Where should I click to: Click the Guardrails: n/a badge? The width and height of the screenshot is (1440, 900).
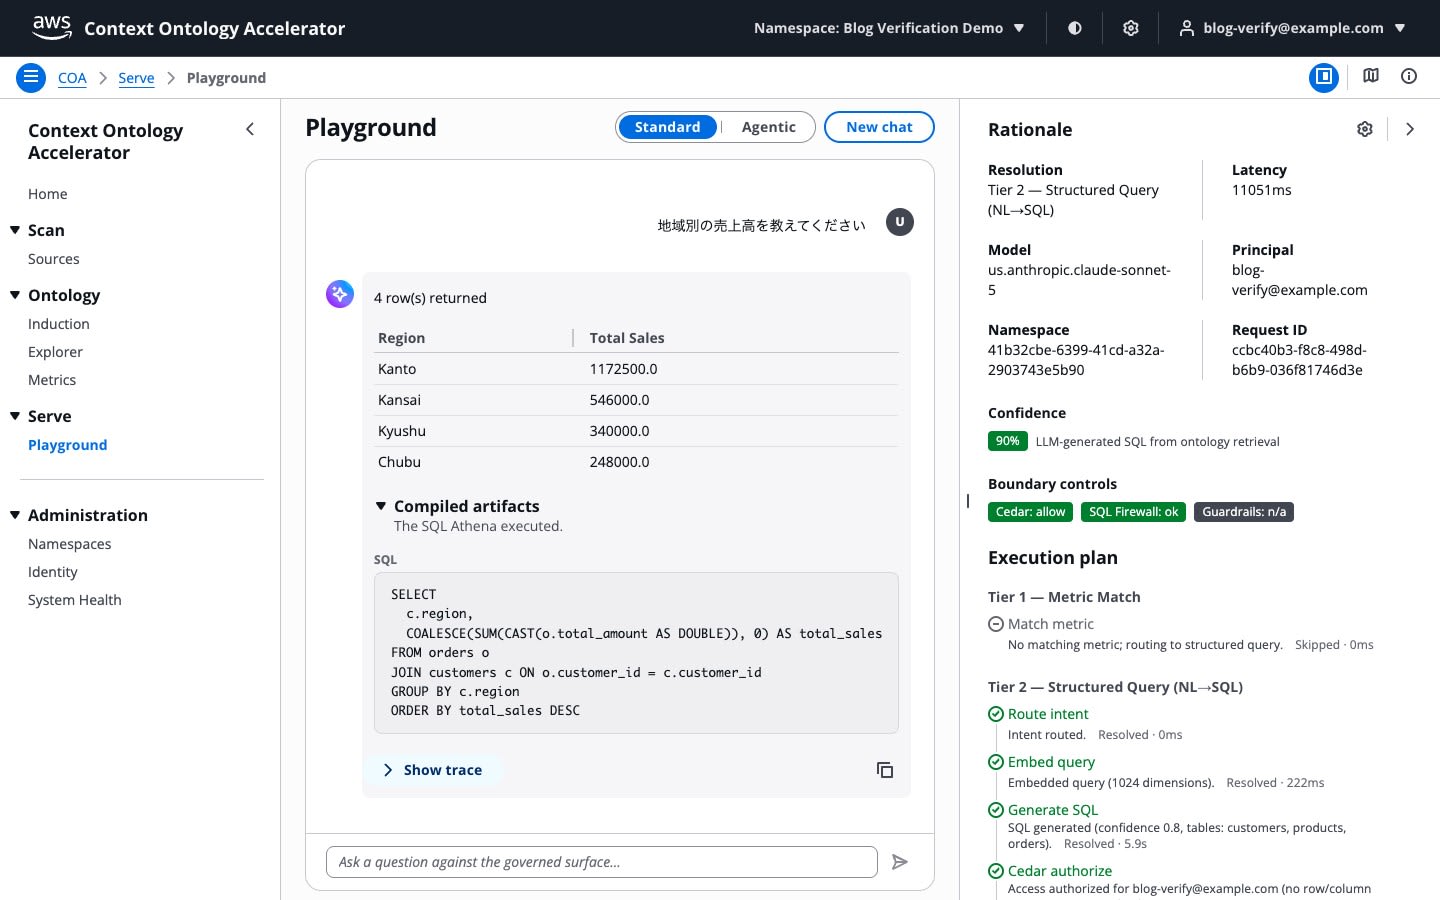pos(1244,512)
